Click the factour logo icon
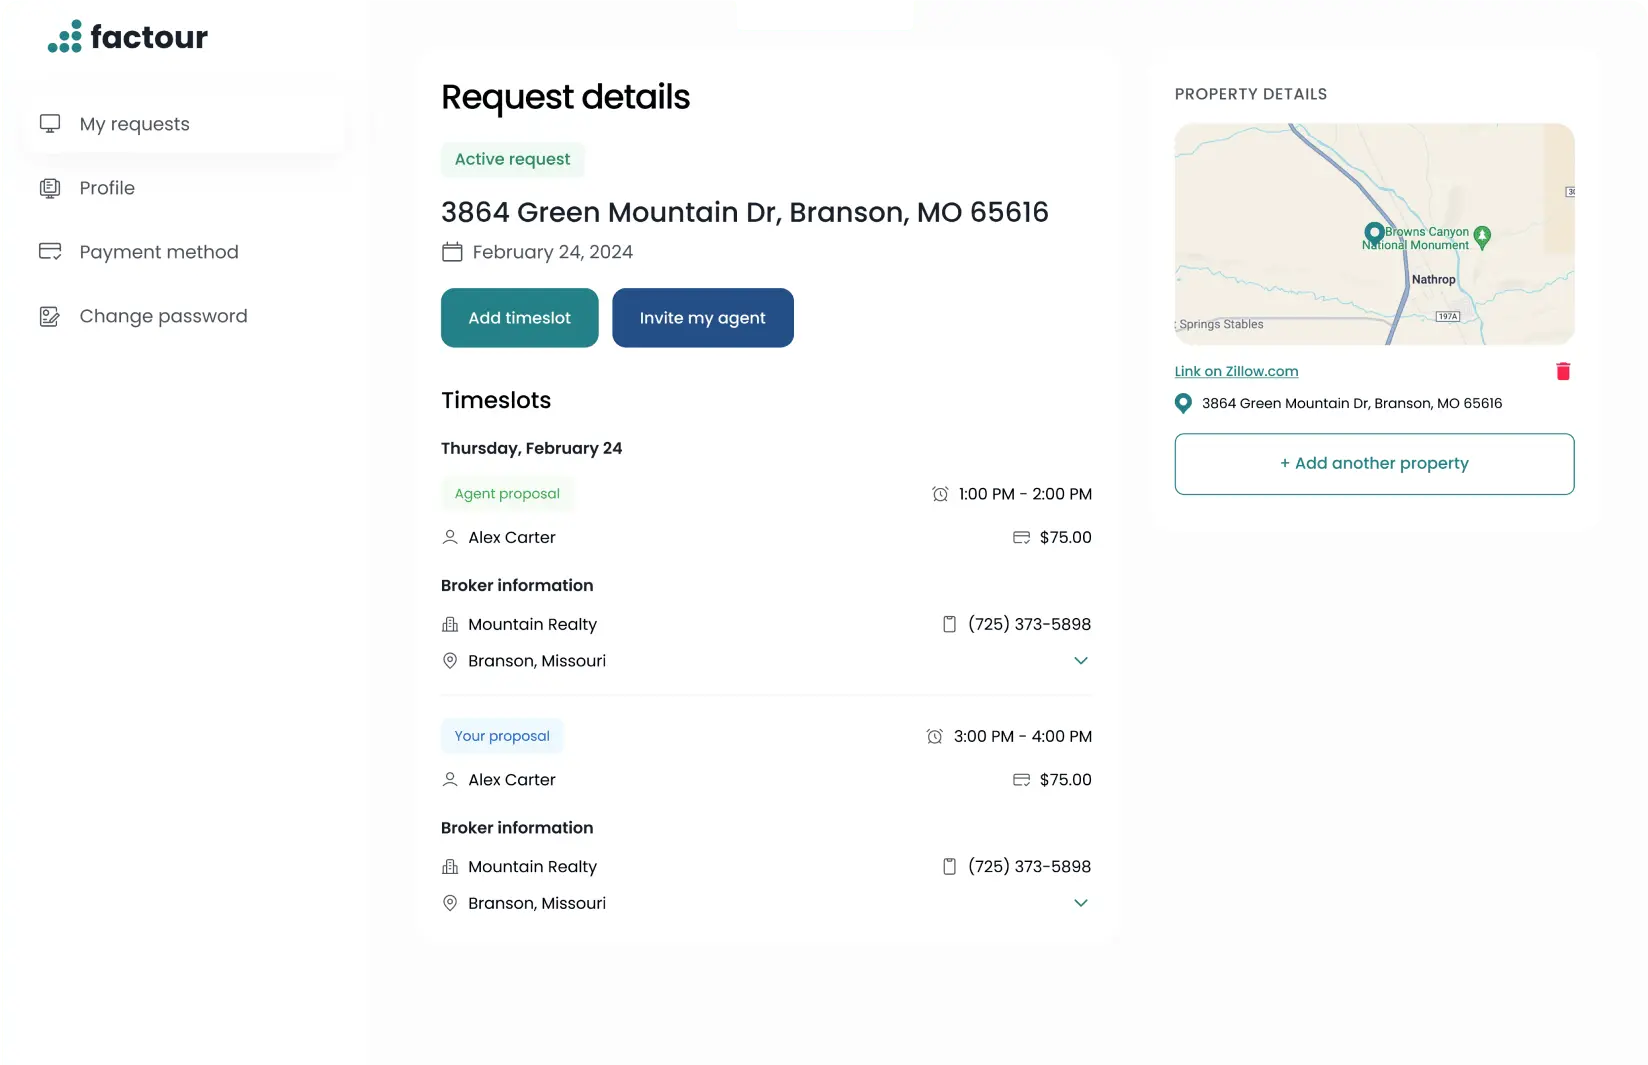1648x1065 pixels. 64,36
